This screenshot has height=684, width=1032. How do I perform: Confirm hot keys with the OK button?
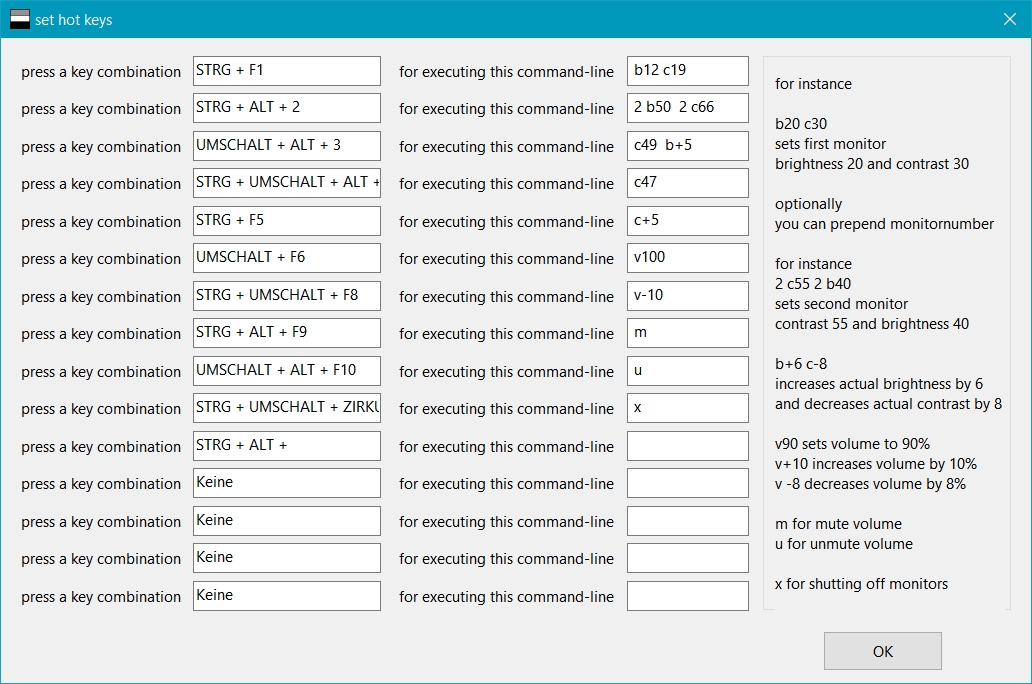click(x=883, y=651)
